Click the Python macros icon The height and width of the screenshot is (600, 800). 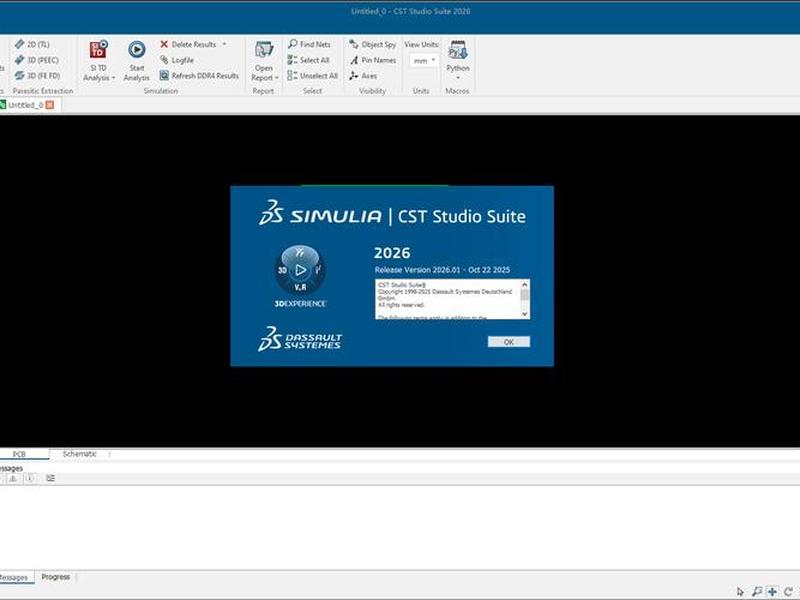[458, 50]
